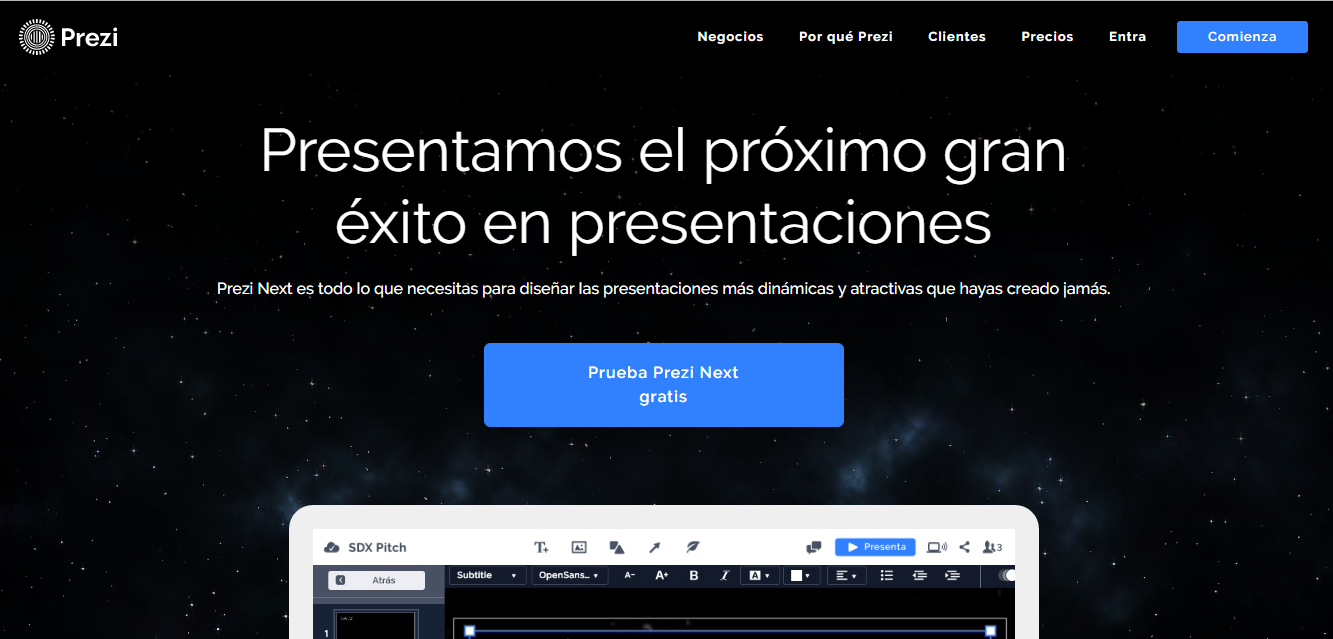The height and width of the screenshot is (639, 1333).
Task: Click the Prueba Prezi Next gratis button
Action: [x=664, y=385]
